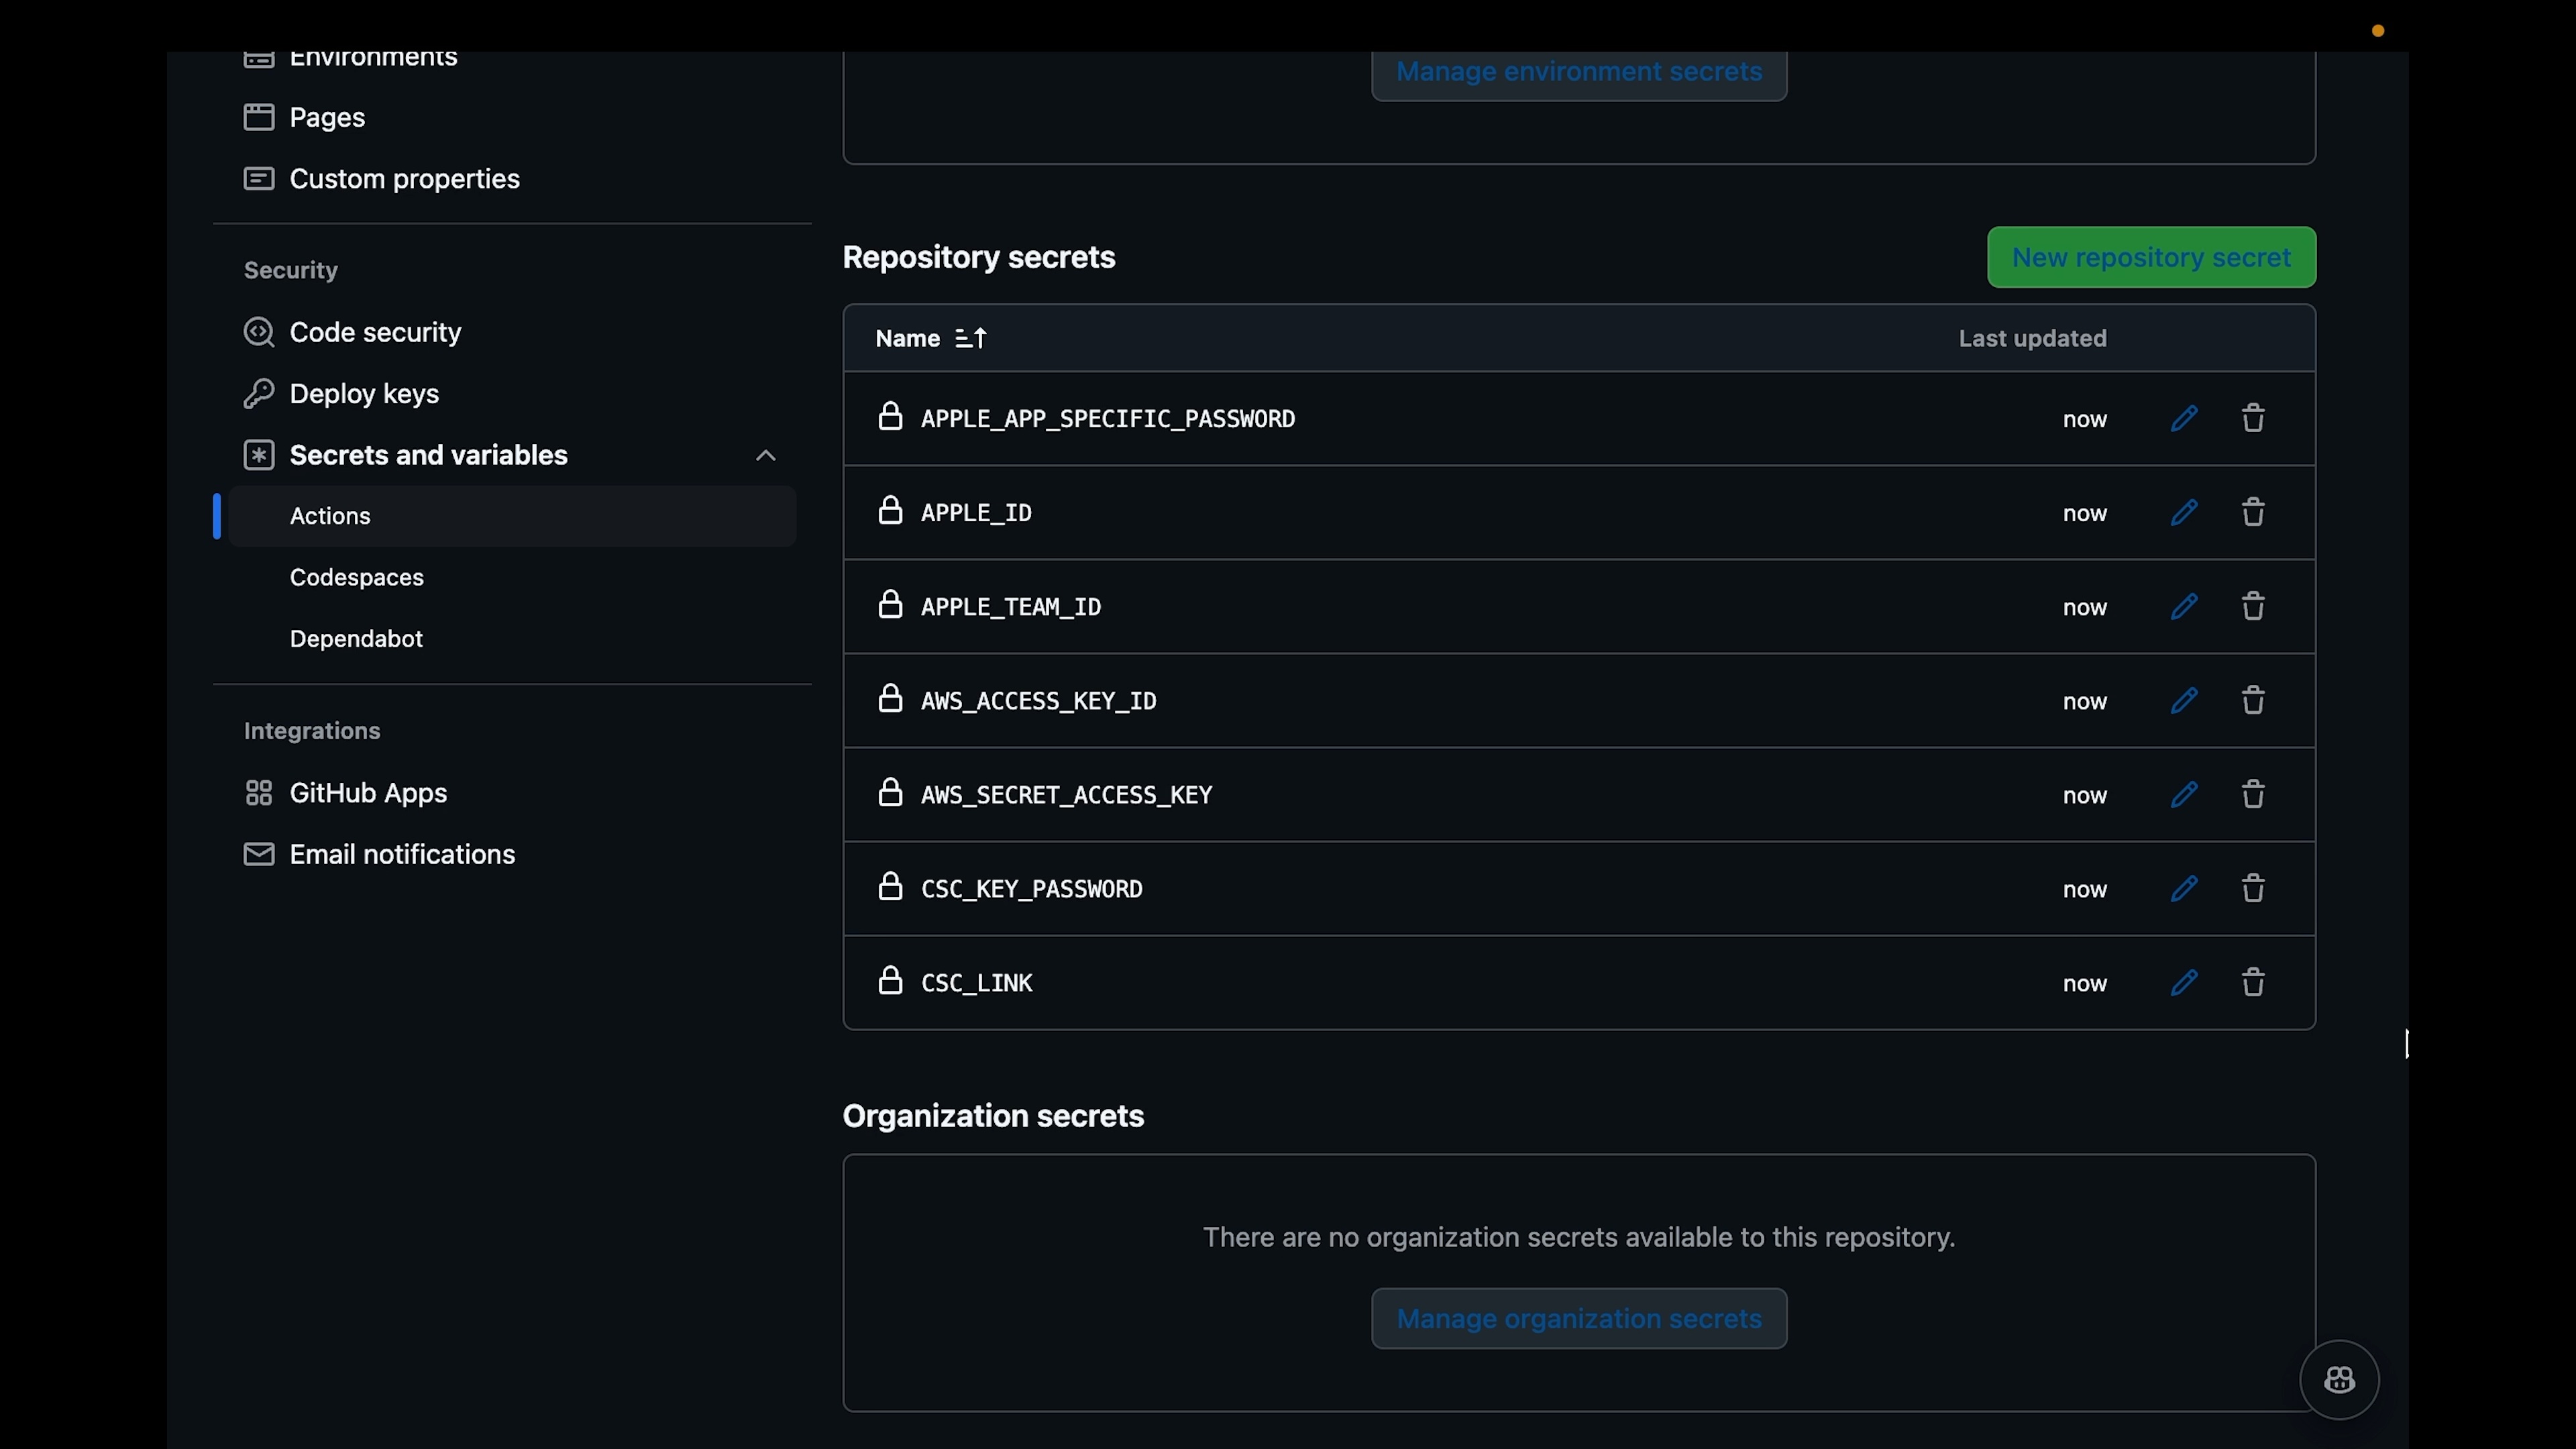Click New repository secret button
2576x1449 pixels.
pyautogui.click(x=2151, y=257)
